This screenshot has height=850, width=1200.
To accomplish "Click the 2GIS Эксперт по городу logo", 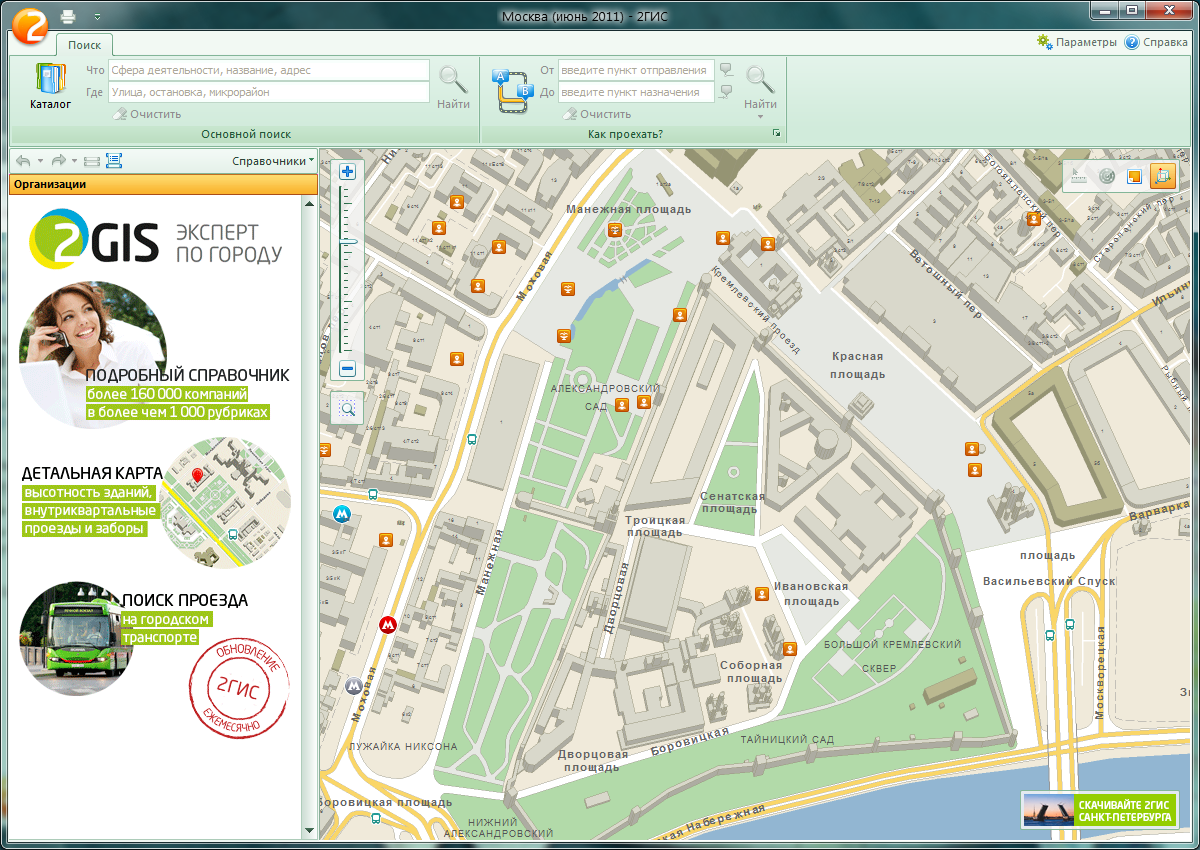I will 156,238.
